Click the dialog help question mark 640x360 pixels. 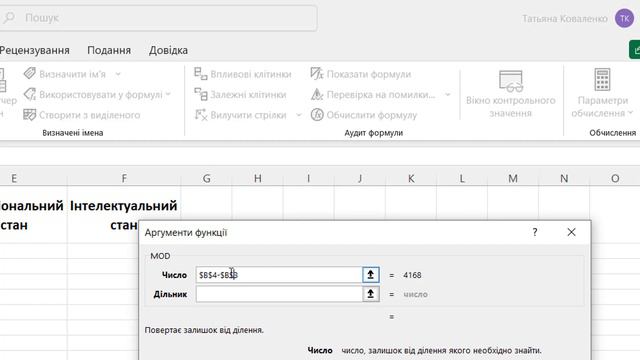(535, 232)
